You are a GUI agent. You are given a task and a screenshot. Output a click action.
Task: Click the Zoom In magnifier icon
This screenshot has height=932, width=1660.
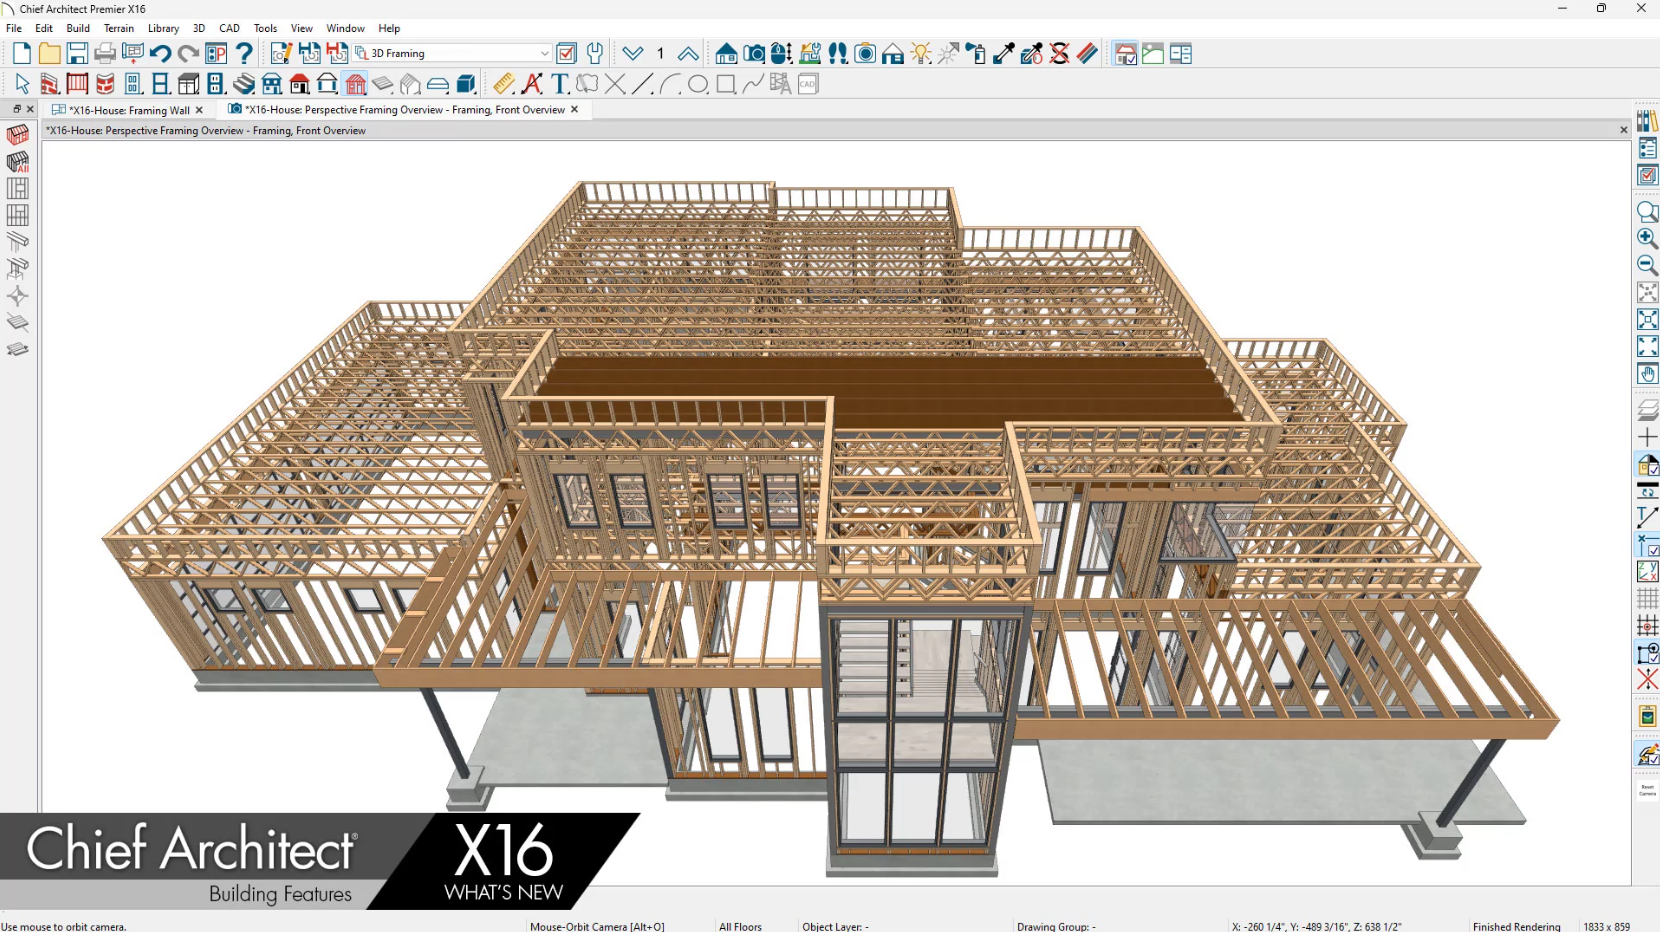[1647, 239]
